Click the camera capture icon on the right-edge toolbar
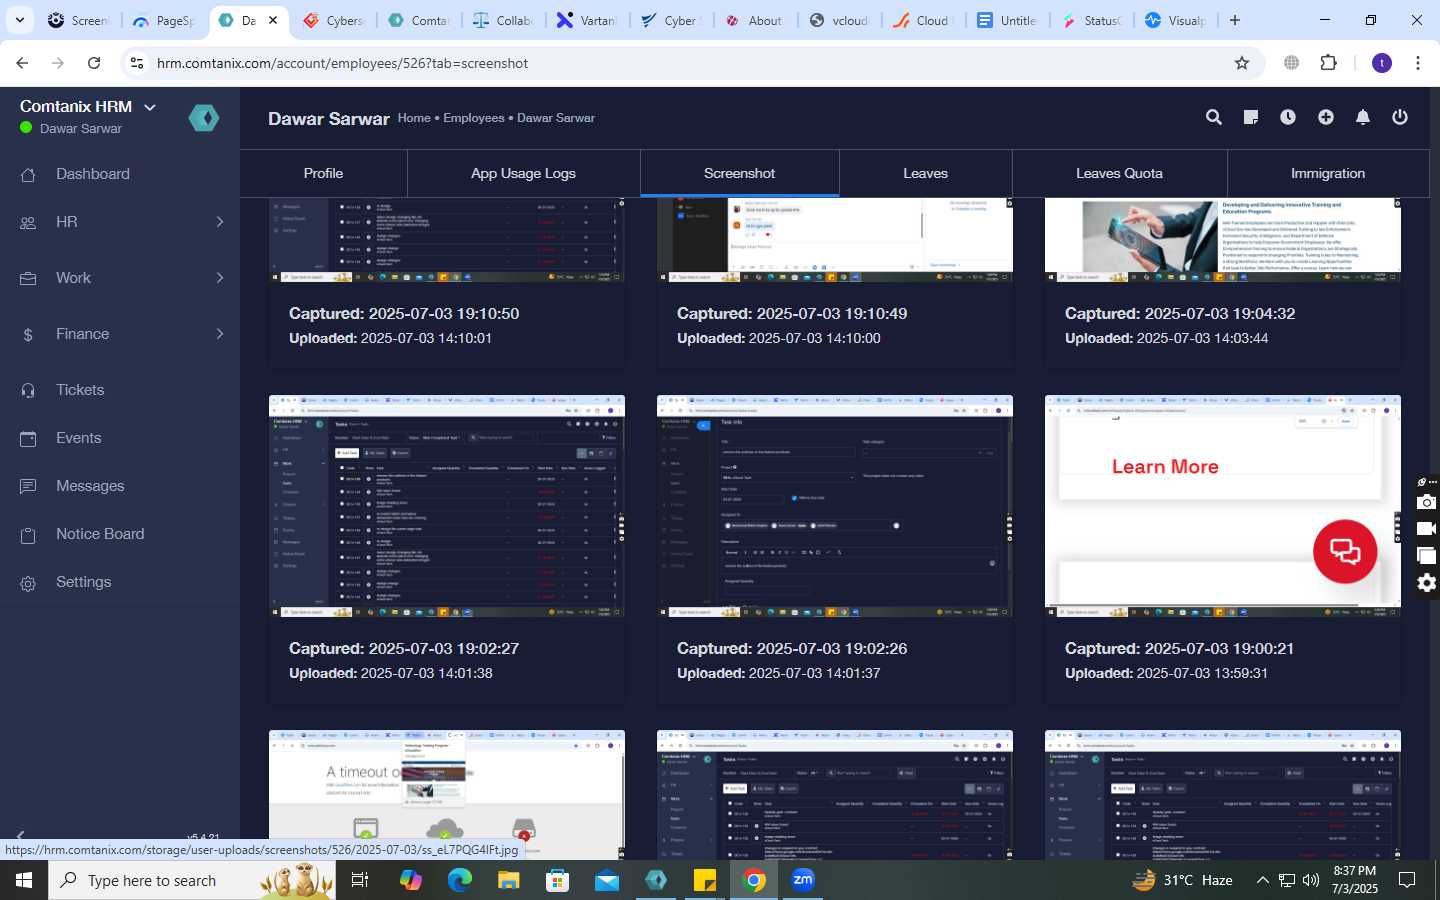The image size is (1440, 900). [x=1427, y=502]
